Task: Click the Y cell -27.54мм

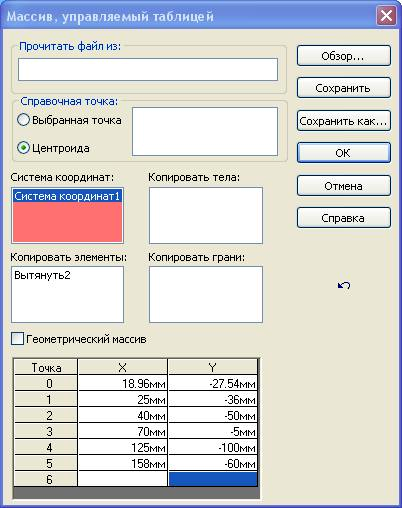Action: 213,383
